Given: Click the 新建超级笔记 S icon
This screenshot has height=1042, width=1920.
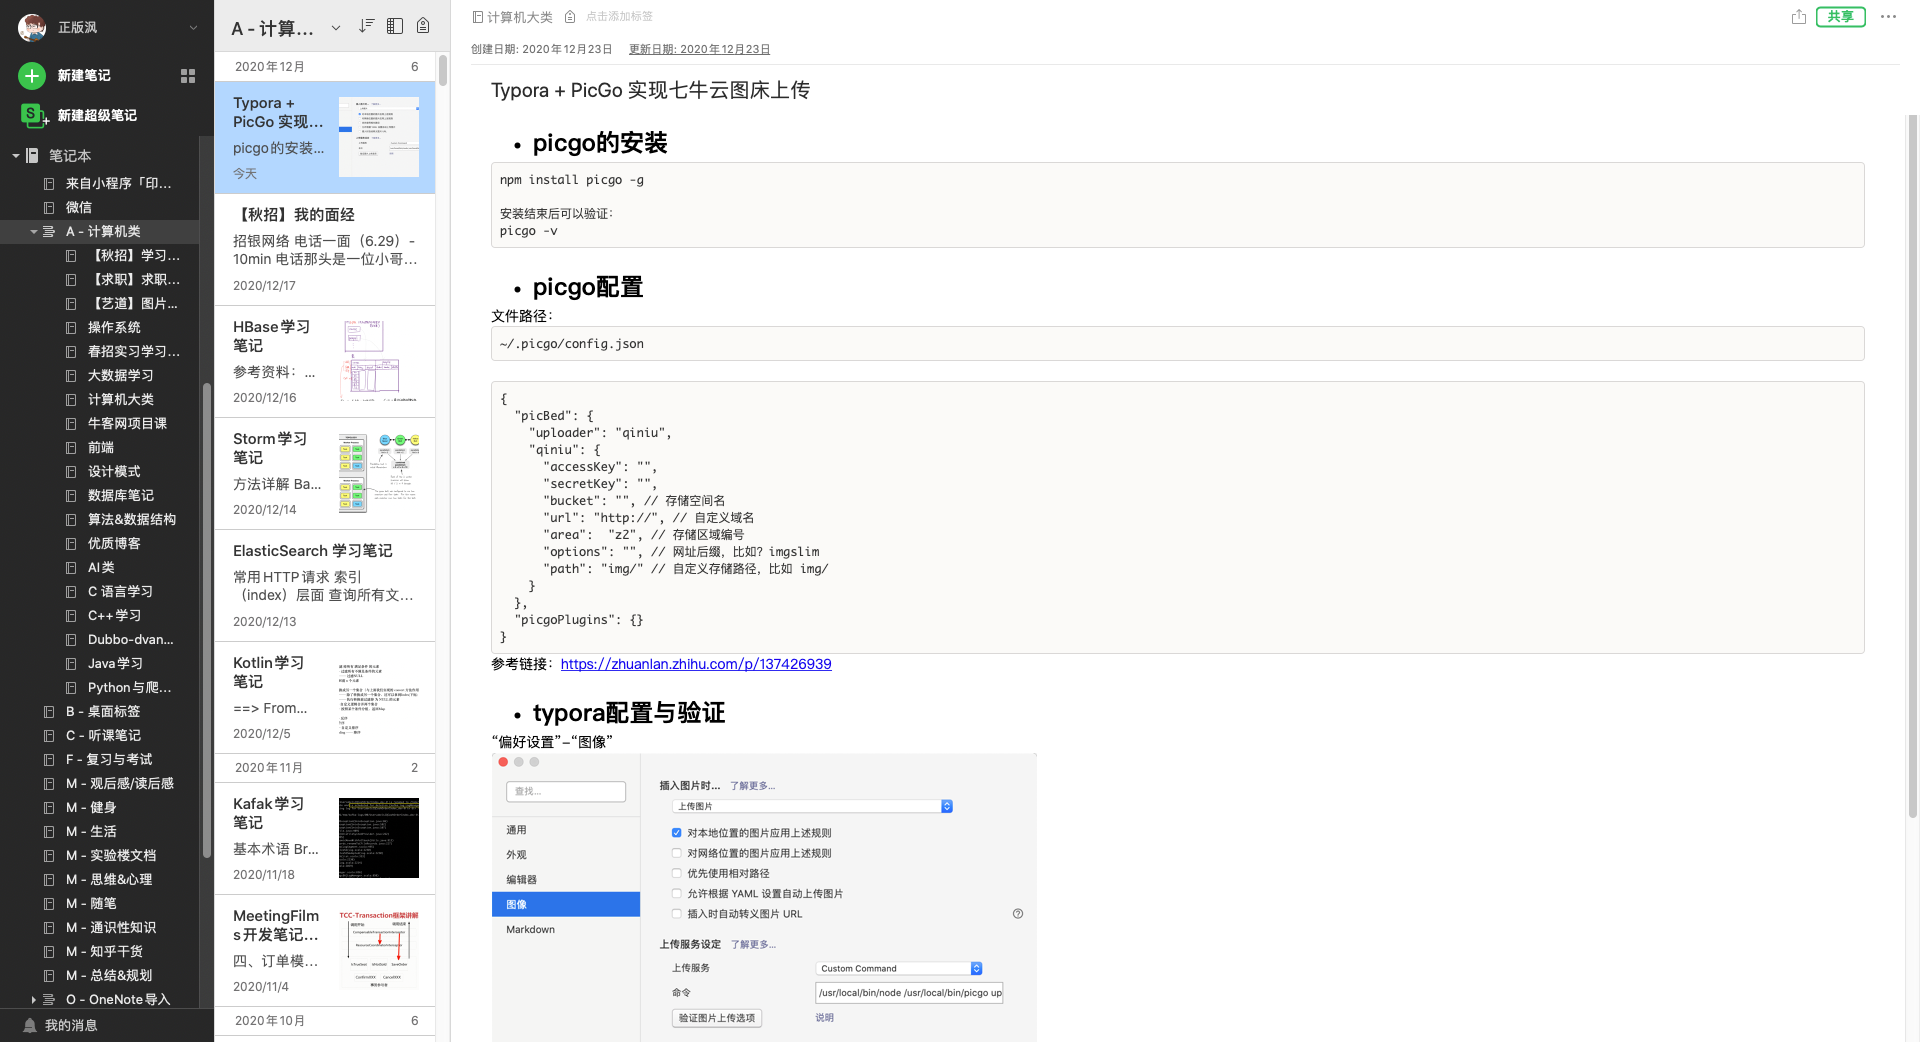Looking at the screenshot, I should click(x=31, y=116).
